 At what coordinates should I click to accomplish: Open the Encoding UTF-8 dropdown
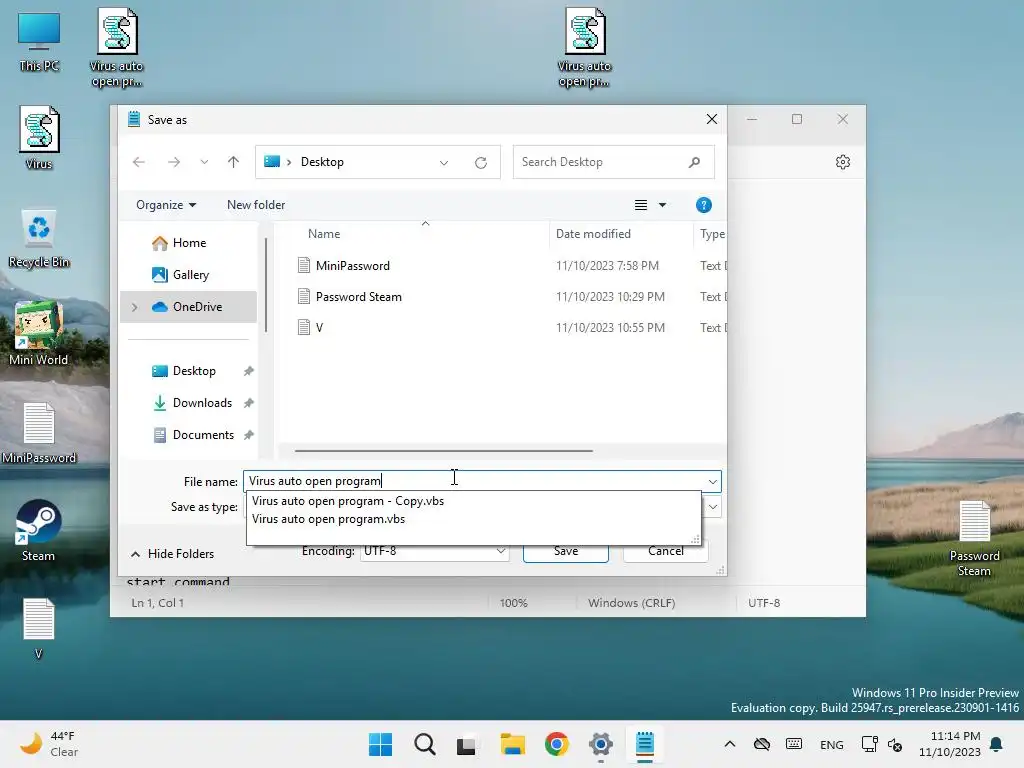434,551
